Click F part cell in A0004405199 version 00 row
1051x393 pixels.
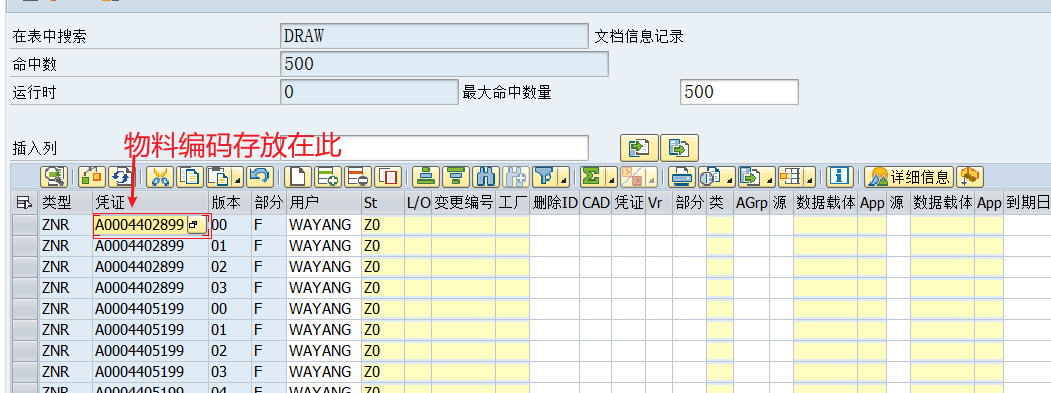tap(269, 309)
